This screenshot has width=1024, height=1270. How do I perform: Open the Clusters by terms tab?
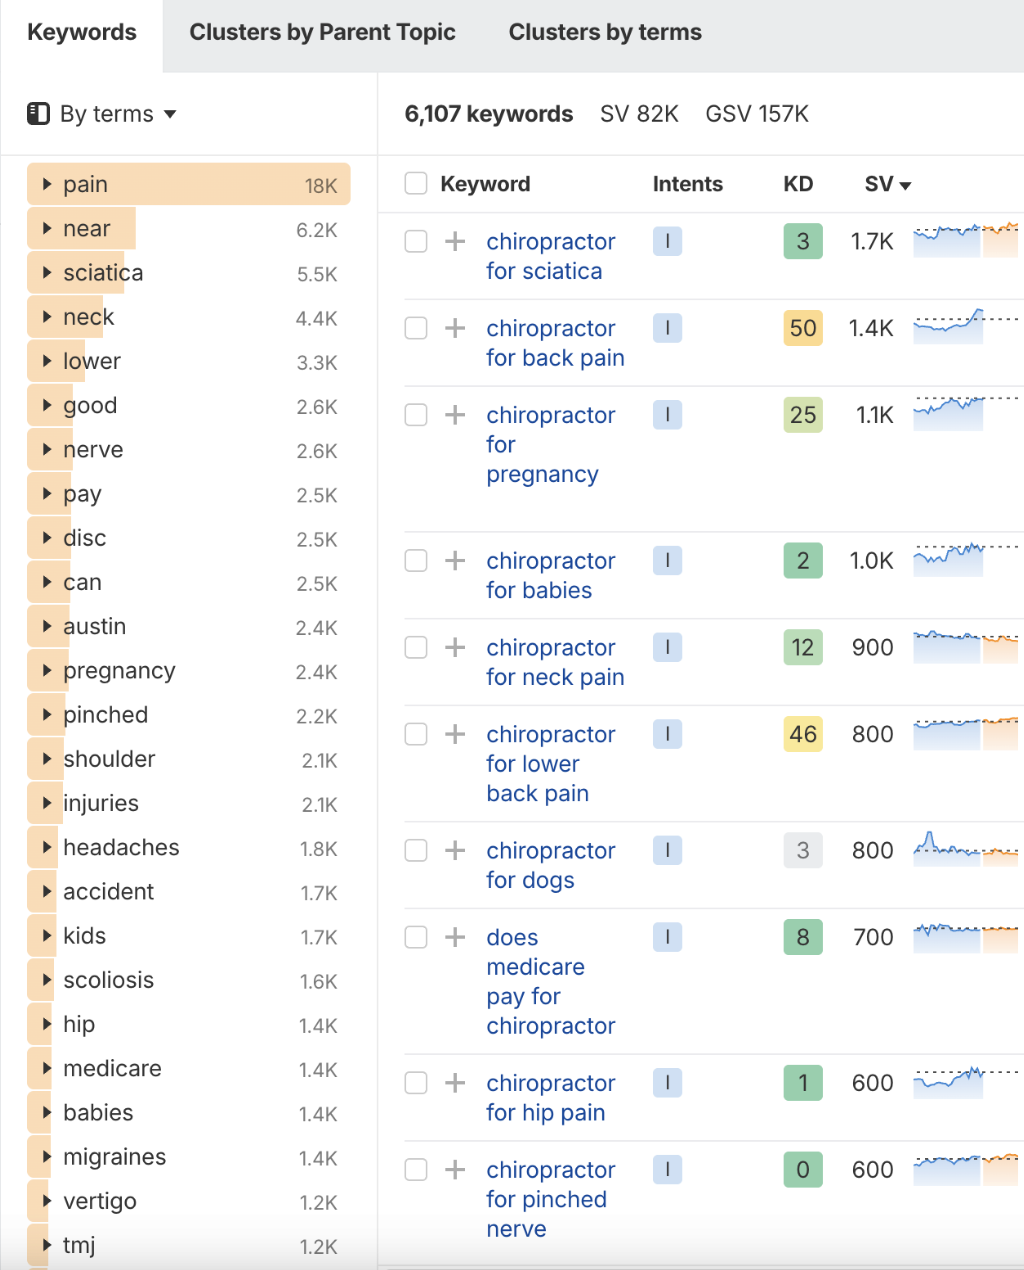tap(605, 33)
